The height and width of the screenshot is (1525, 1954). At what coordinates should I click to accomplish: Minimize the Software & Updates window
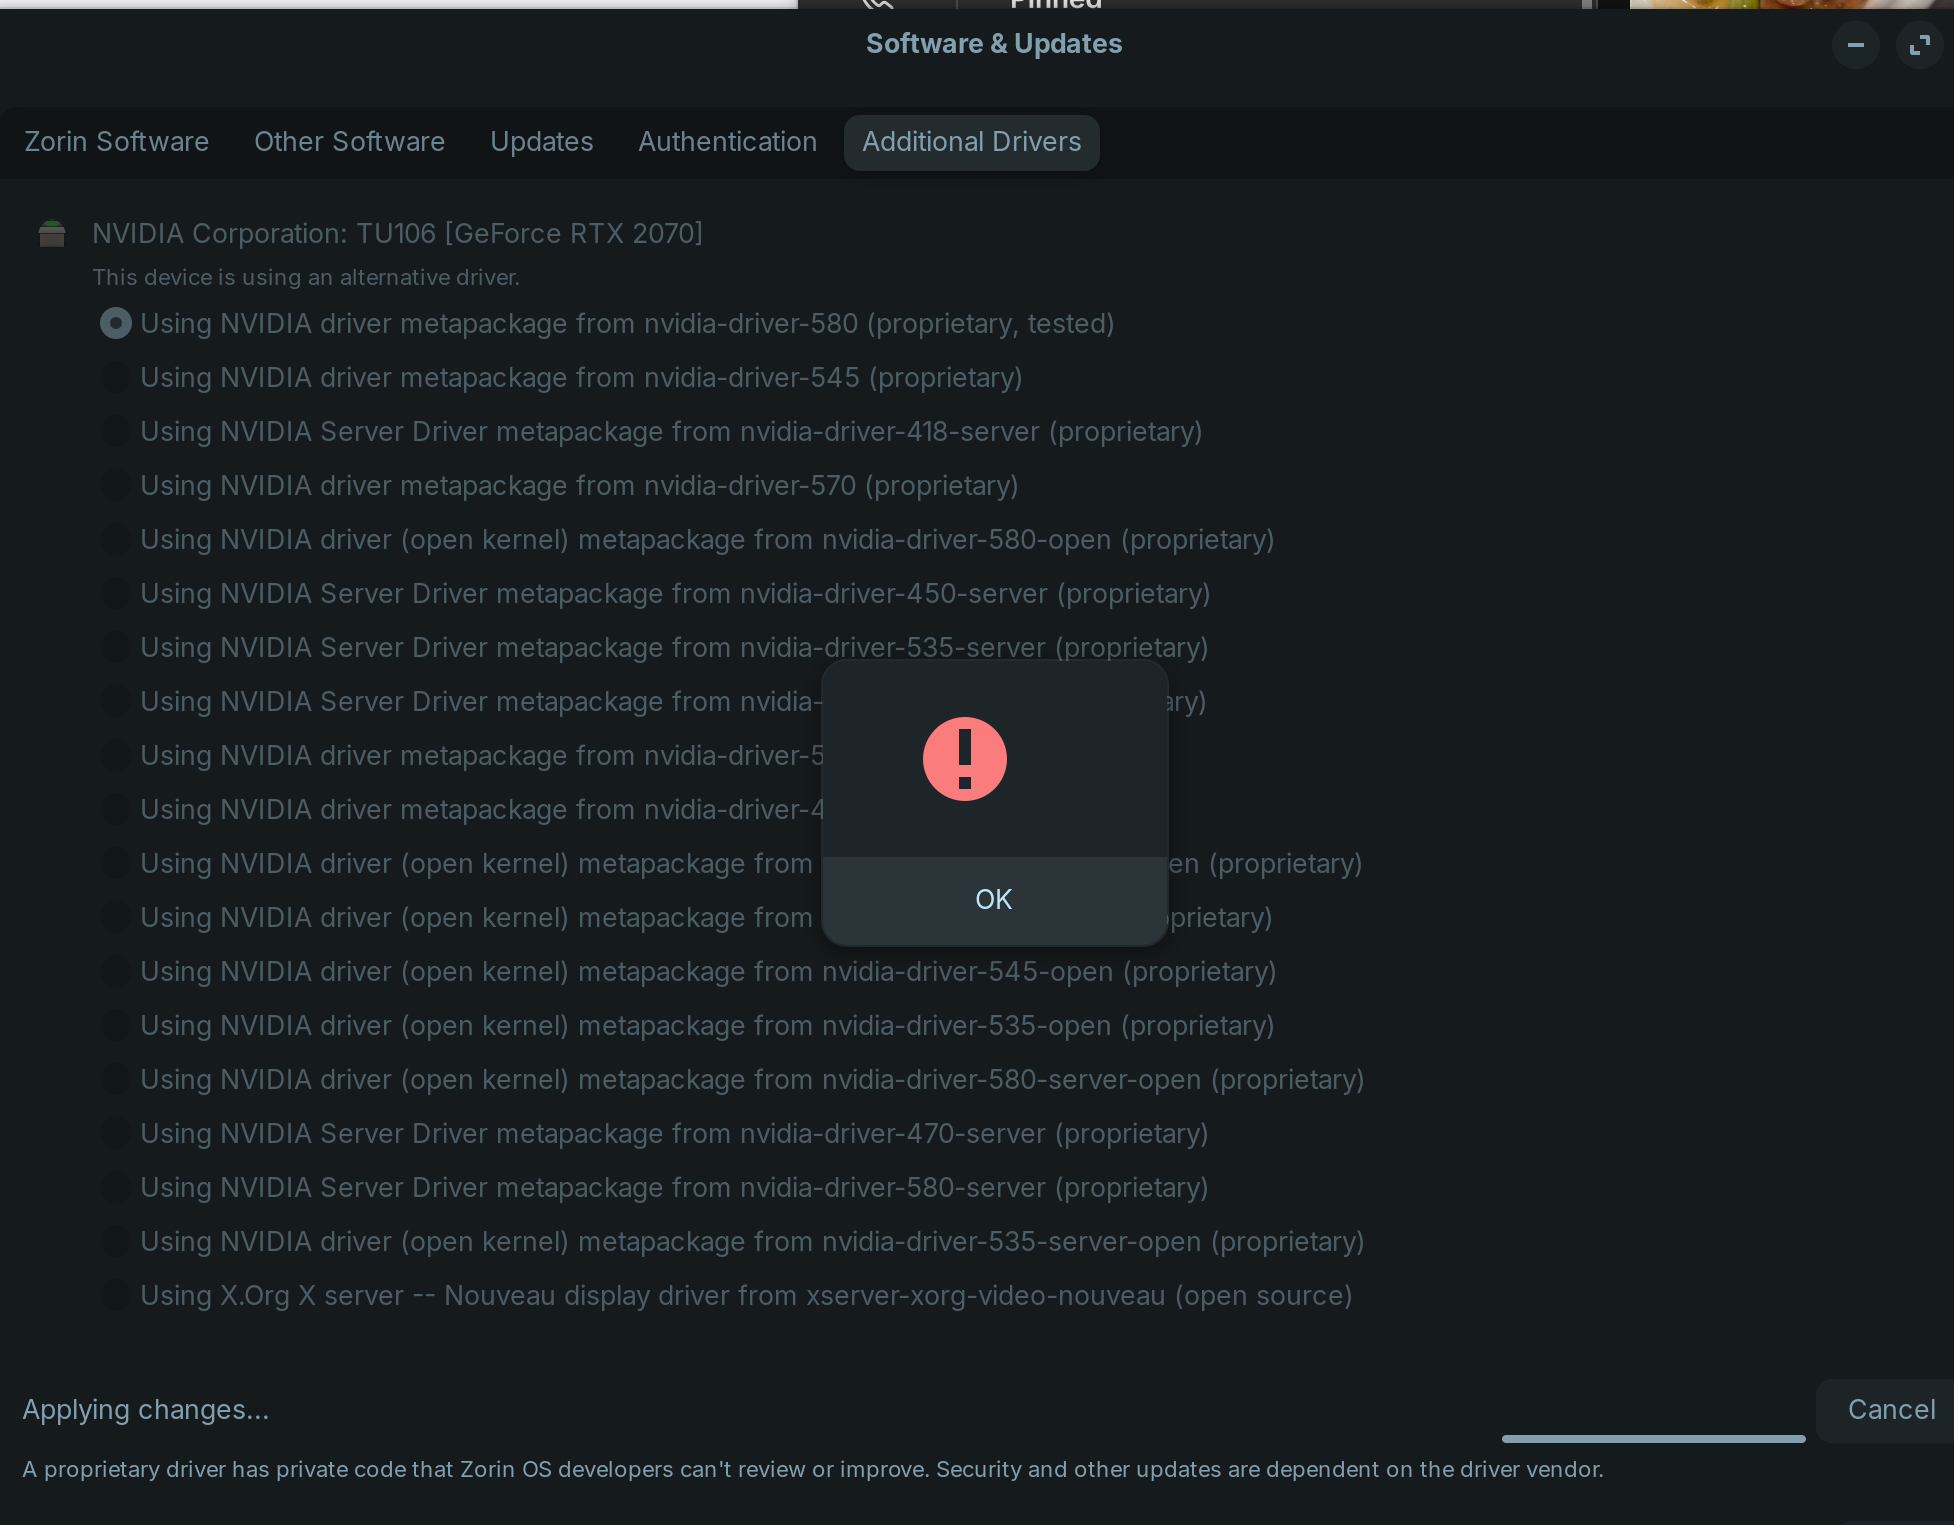1855,45
